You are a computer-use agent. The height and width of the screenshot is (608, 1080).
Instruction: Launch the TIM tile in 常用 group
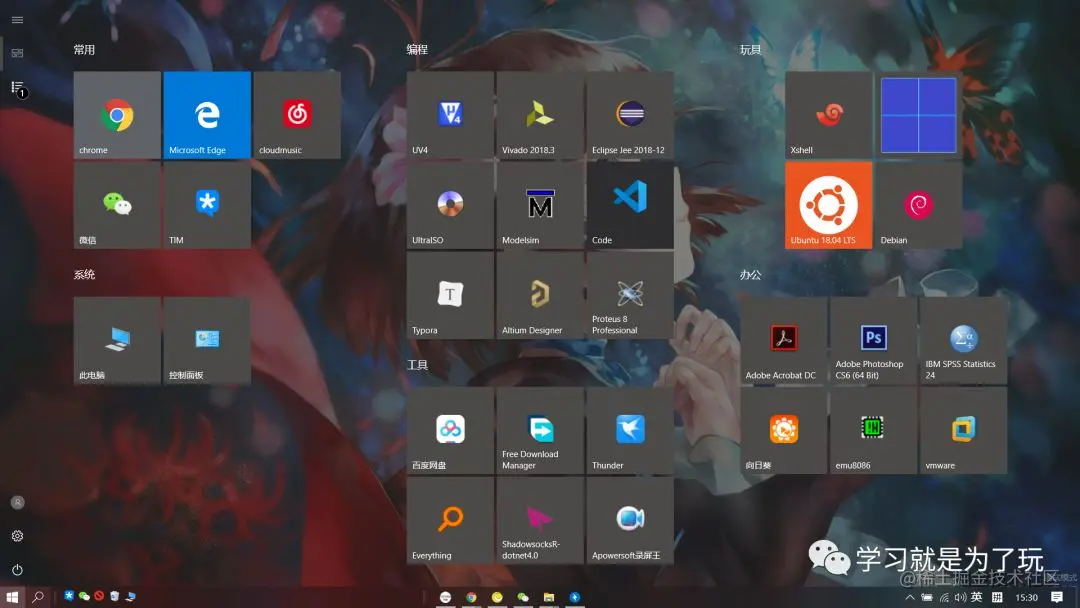(207, 205)
